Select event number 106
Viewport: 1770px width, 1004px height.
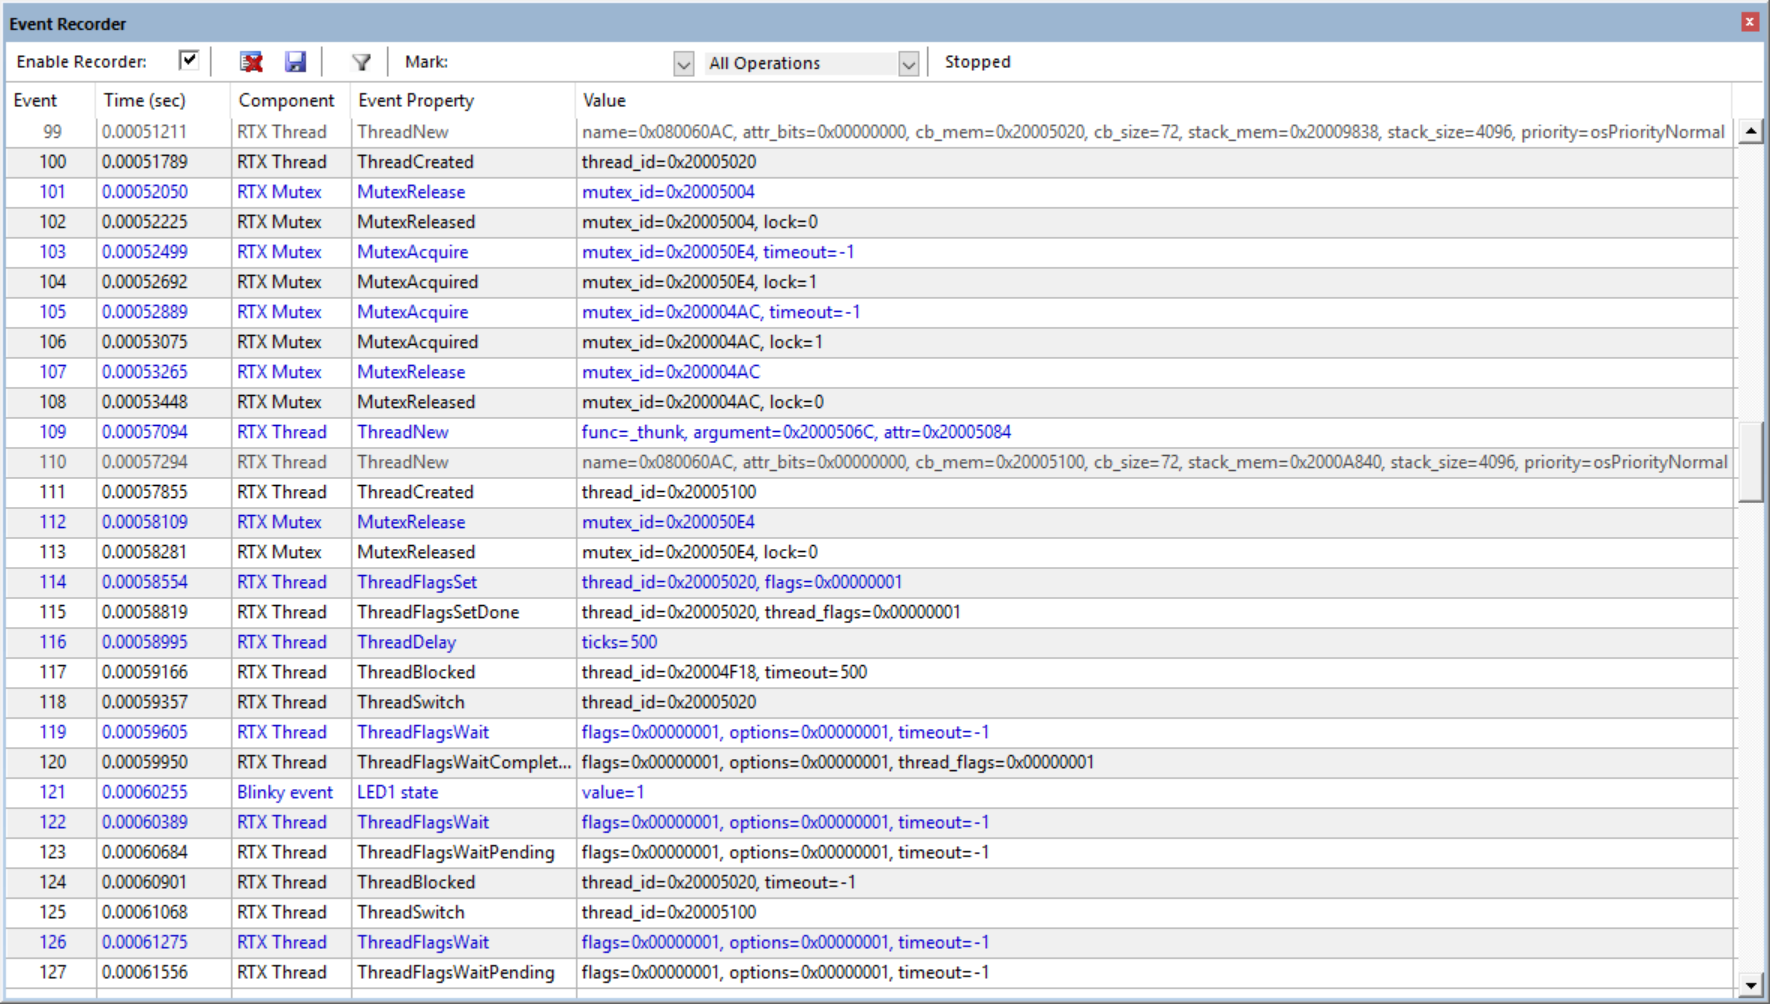pyautogui.click(x=52, y=342)
